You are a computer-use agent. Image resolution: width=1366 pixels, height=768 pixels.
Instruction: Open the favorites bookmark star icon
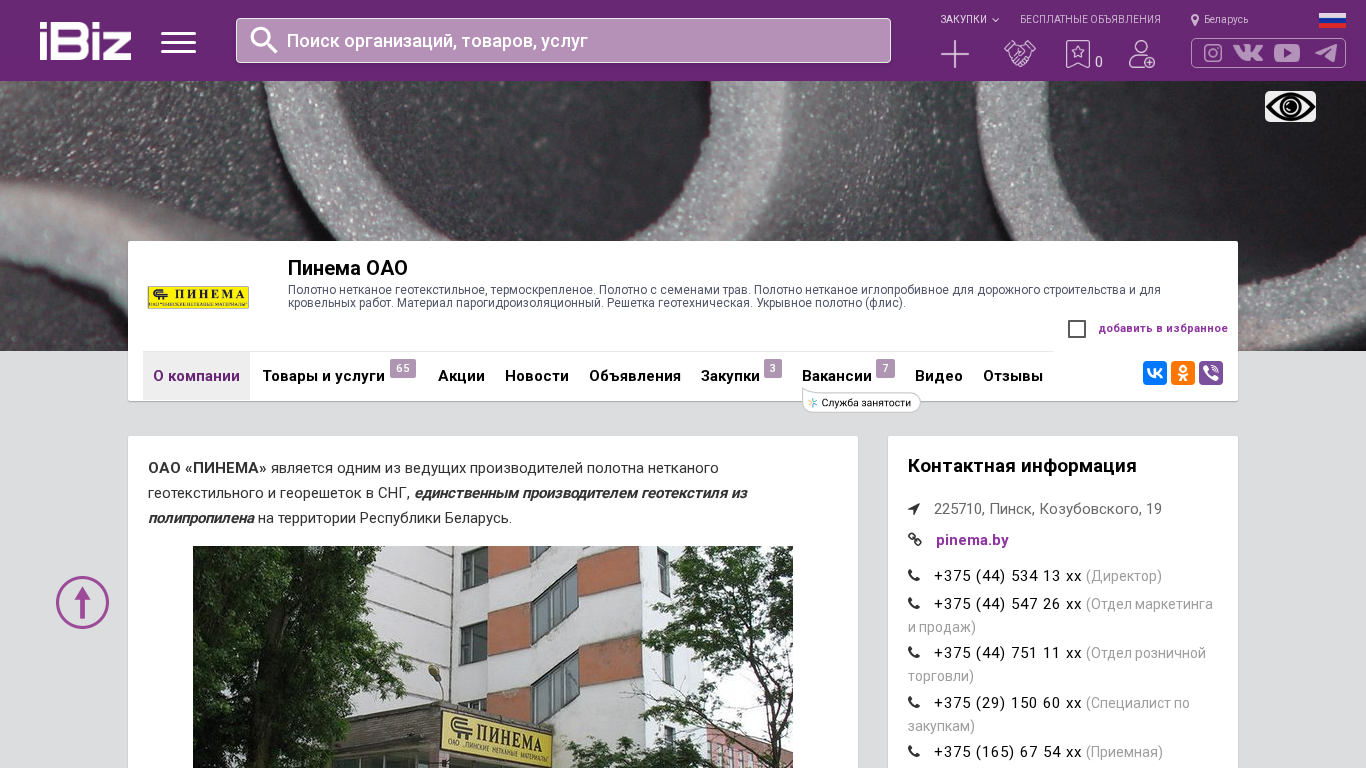(x=1078, y=54)
